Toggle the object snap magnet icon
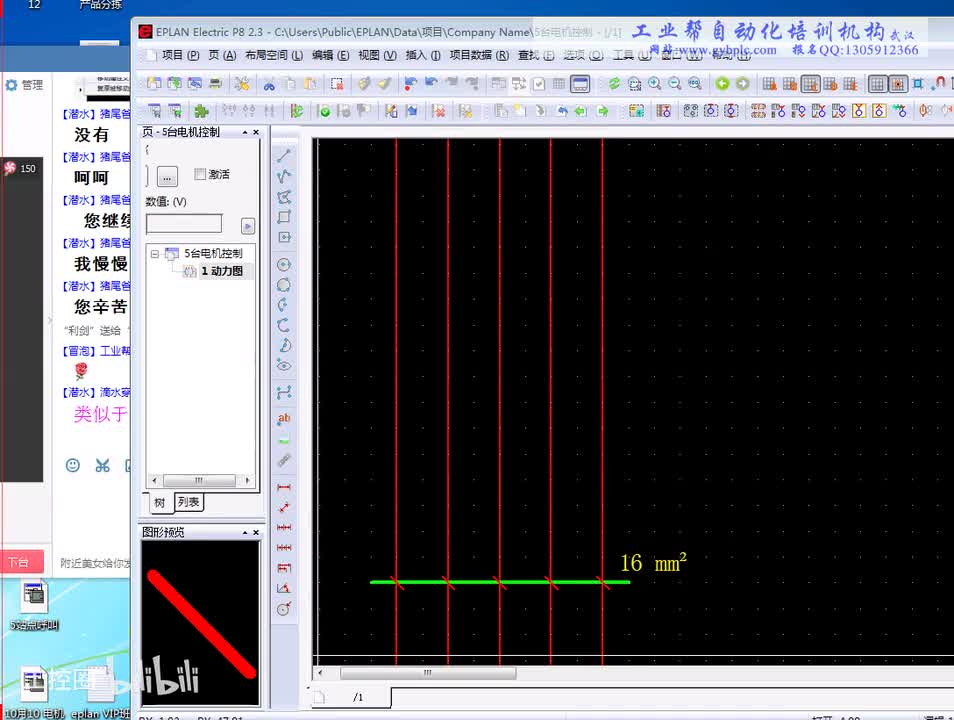The image size is (954, 720). pyautogui.click(x=938, y=83)
